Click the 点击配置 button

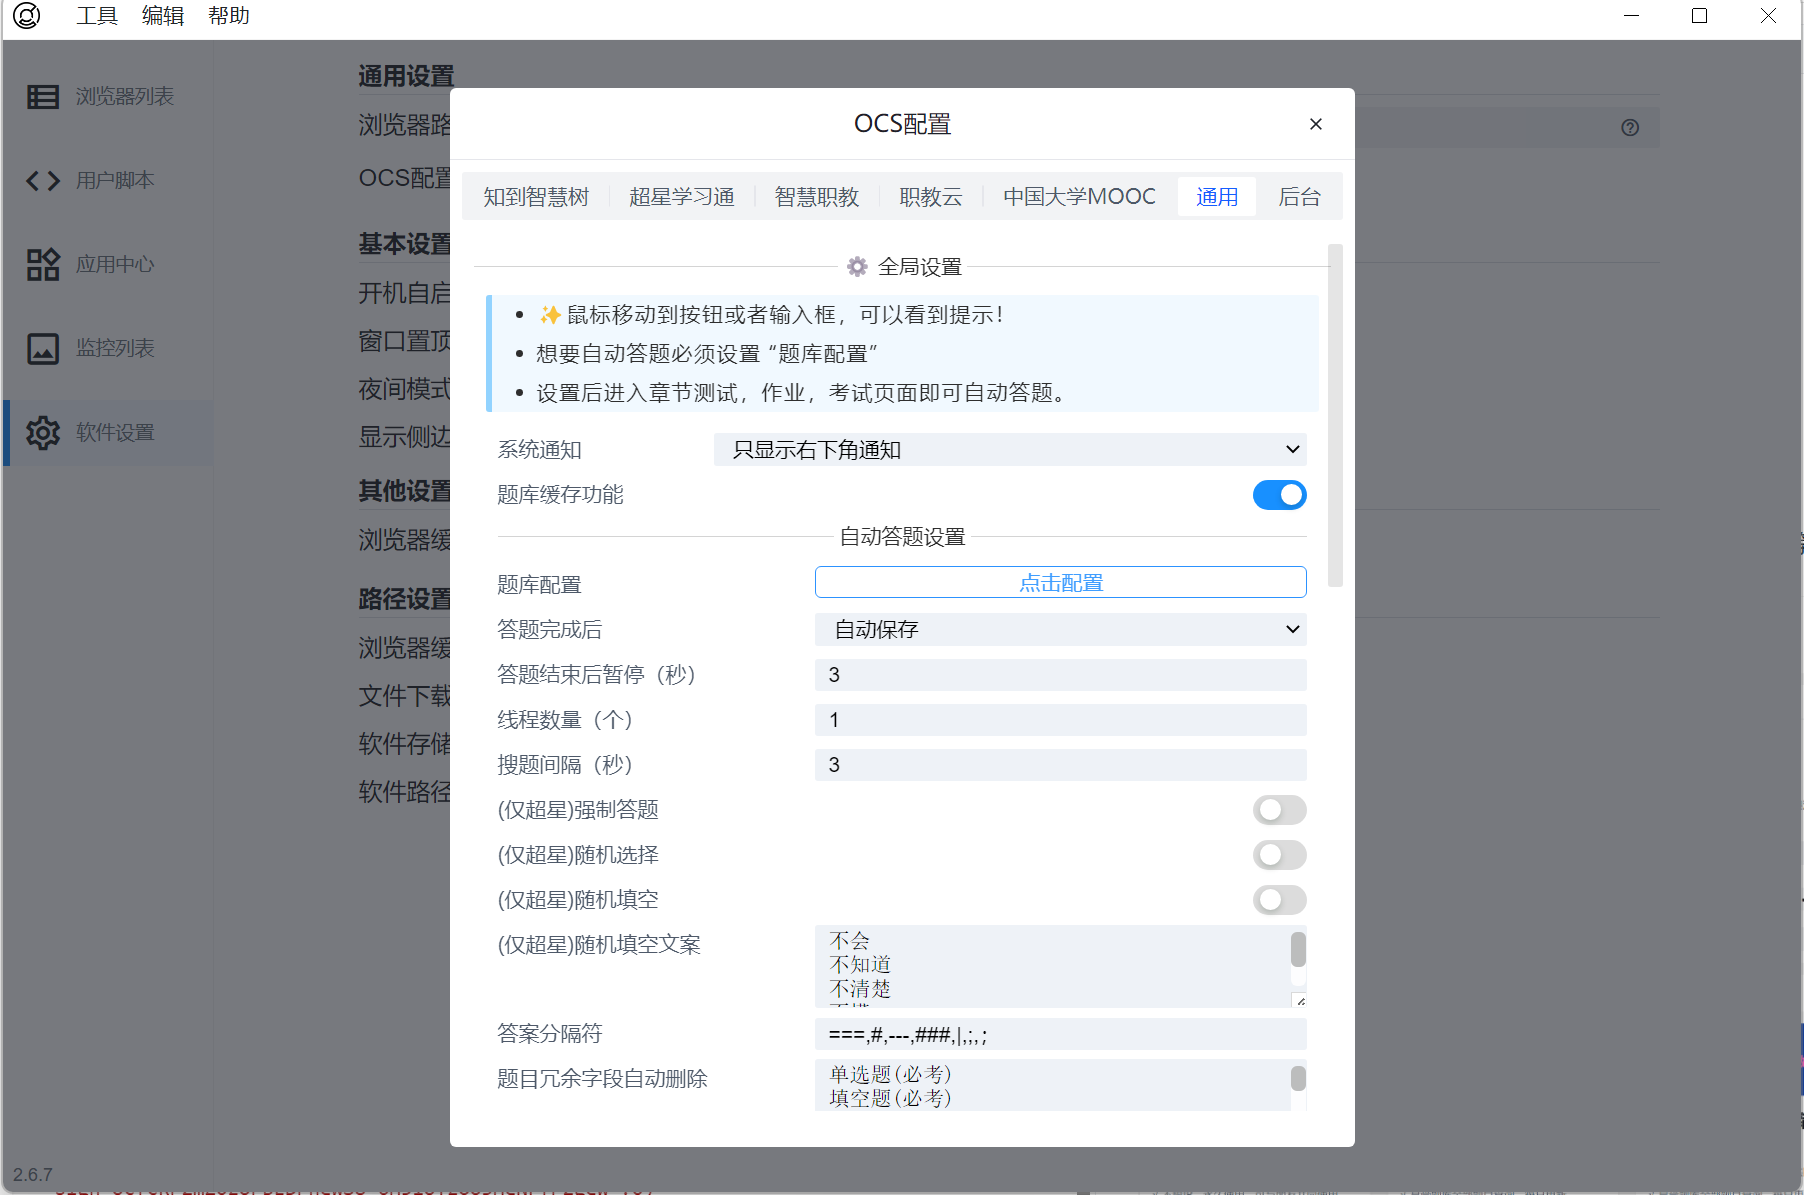pos(1060,583)
